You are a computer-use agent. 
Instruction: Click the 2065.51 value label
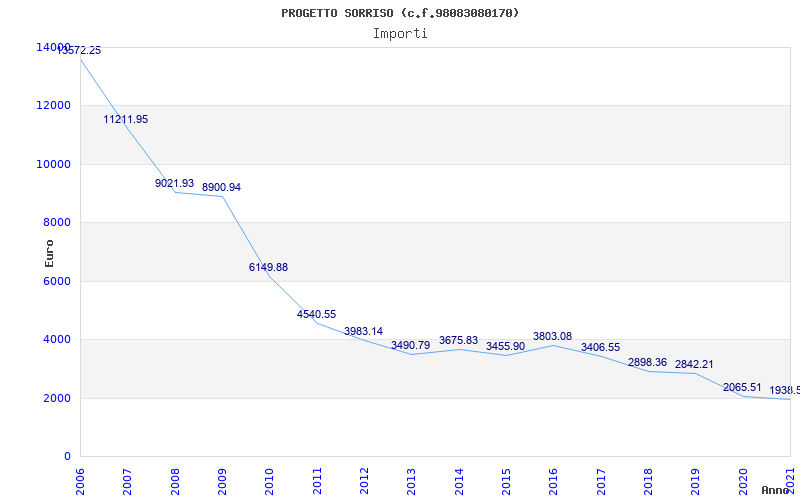point(742,387)
